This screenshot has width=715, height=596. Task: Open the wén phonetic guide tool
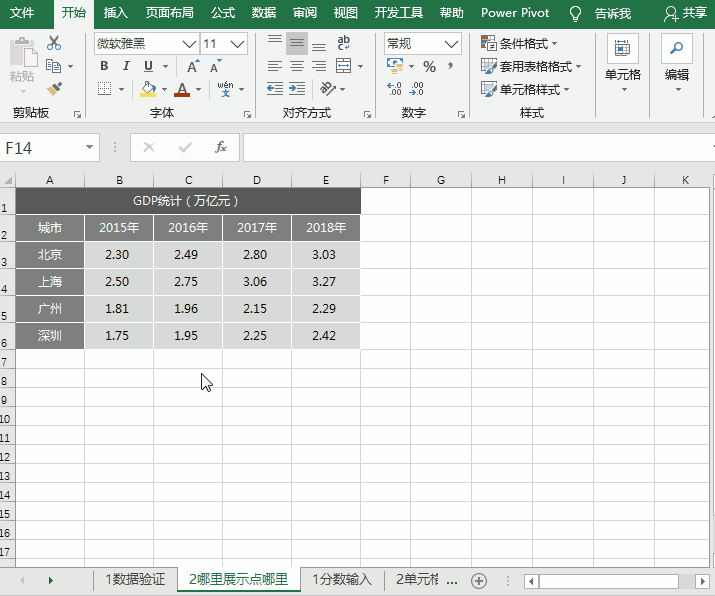click(225, 88)
